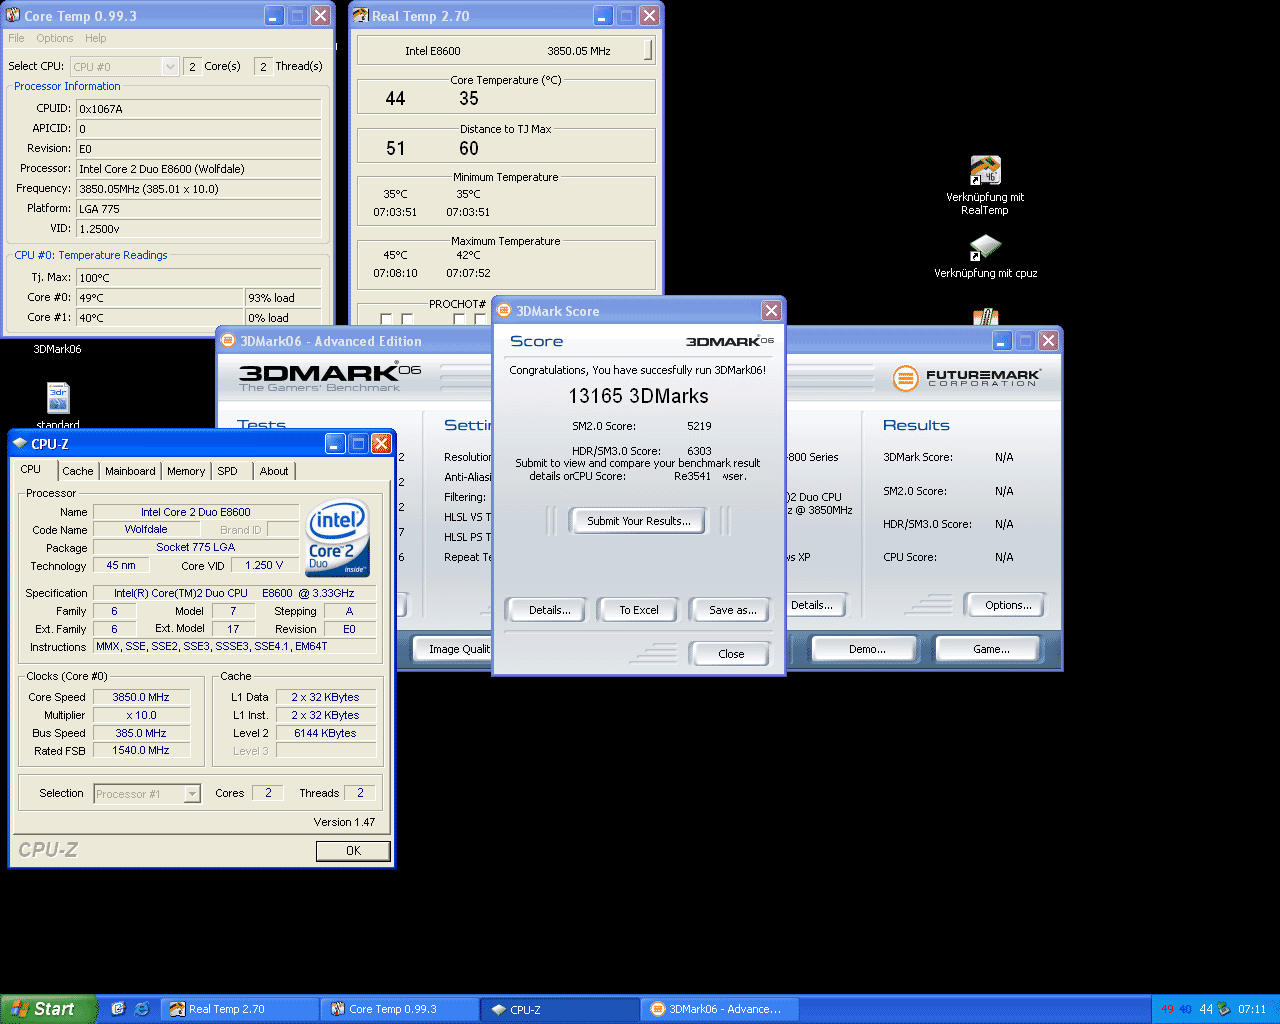Switch to the Mainboard tab in CPU-Z

coord(130,471)
